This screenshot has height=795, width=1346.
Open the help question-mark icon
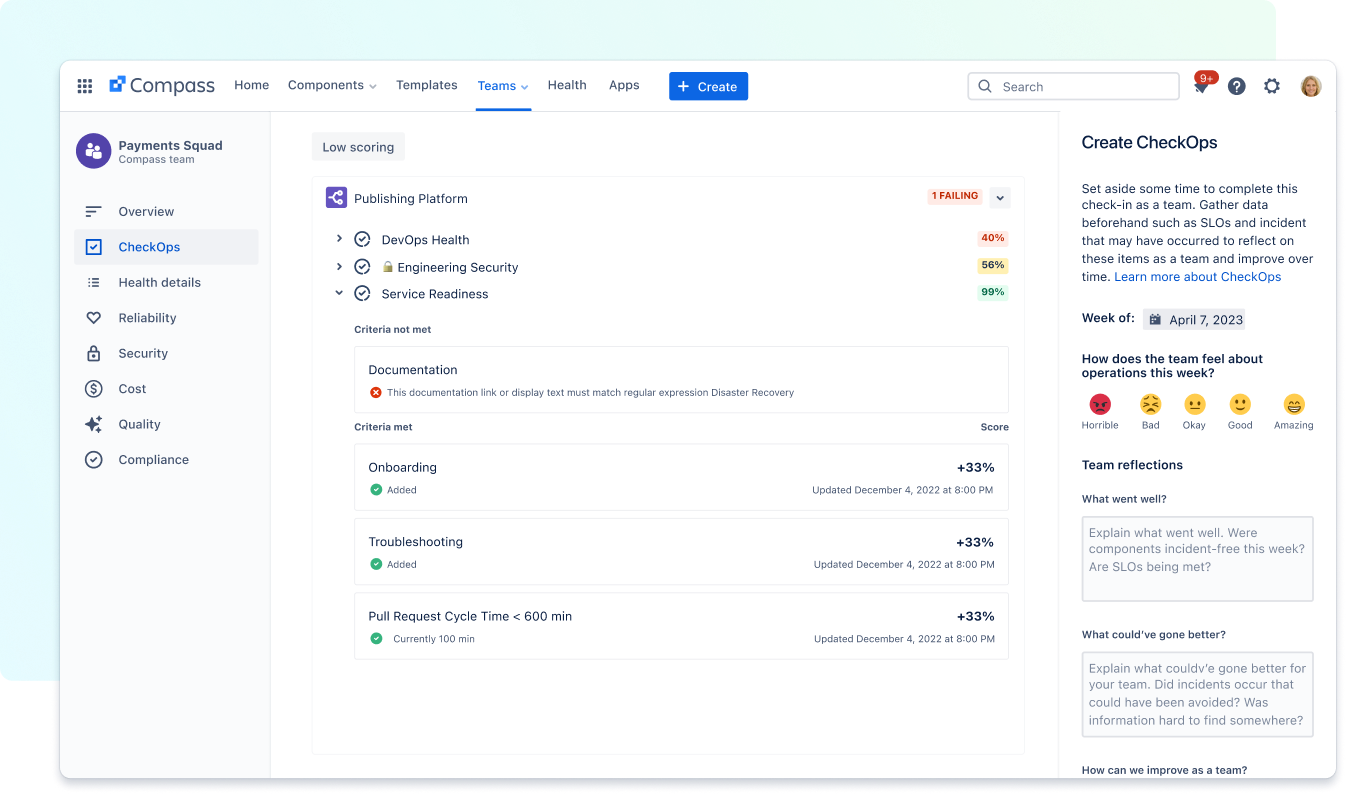pyautogui.click(x=1236, y=86)
